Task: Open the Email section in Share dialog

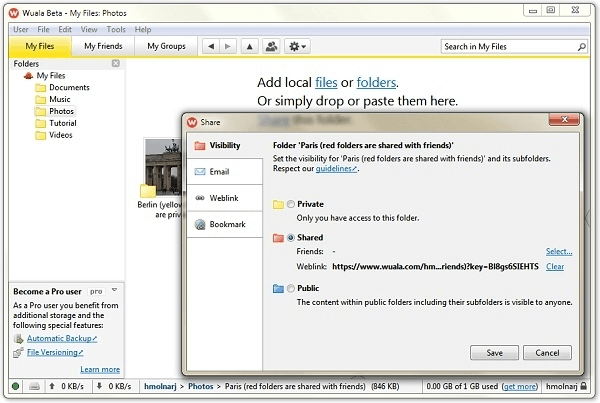Action: pyautogui.click(x=219, y=172)
